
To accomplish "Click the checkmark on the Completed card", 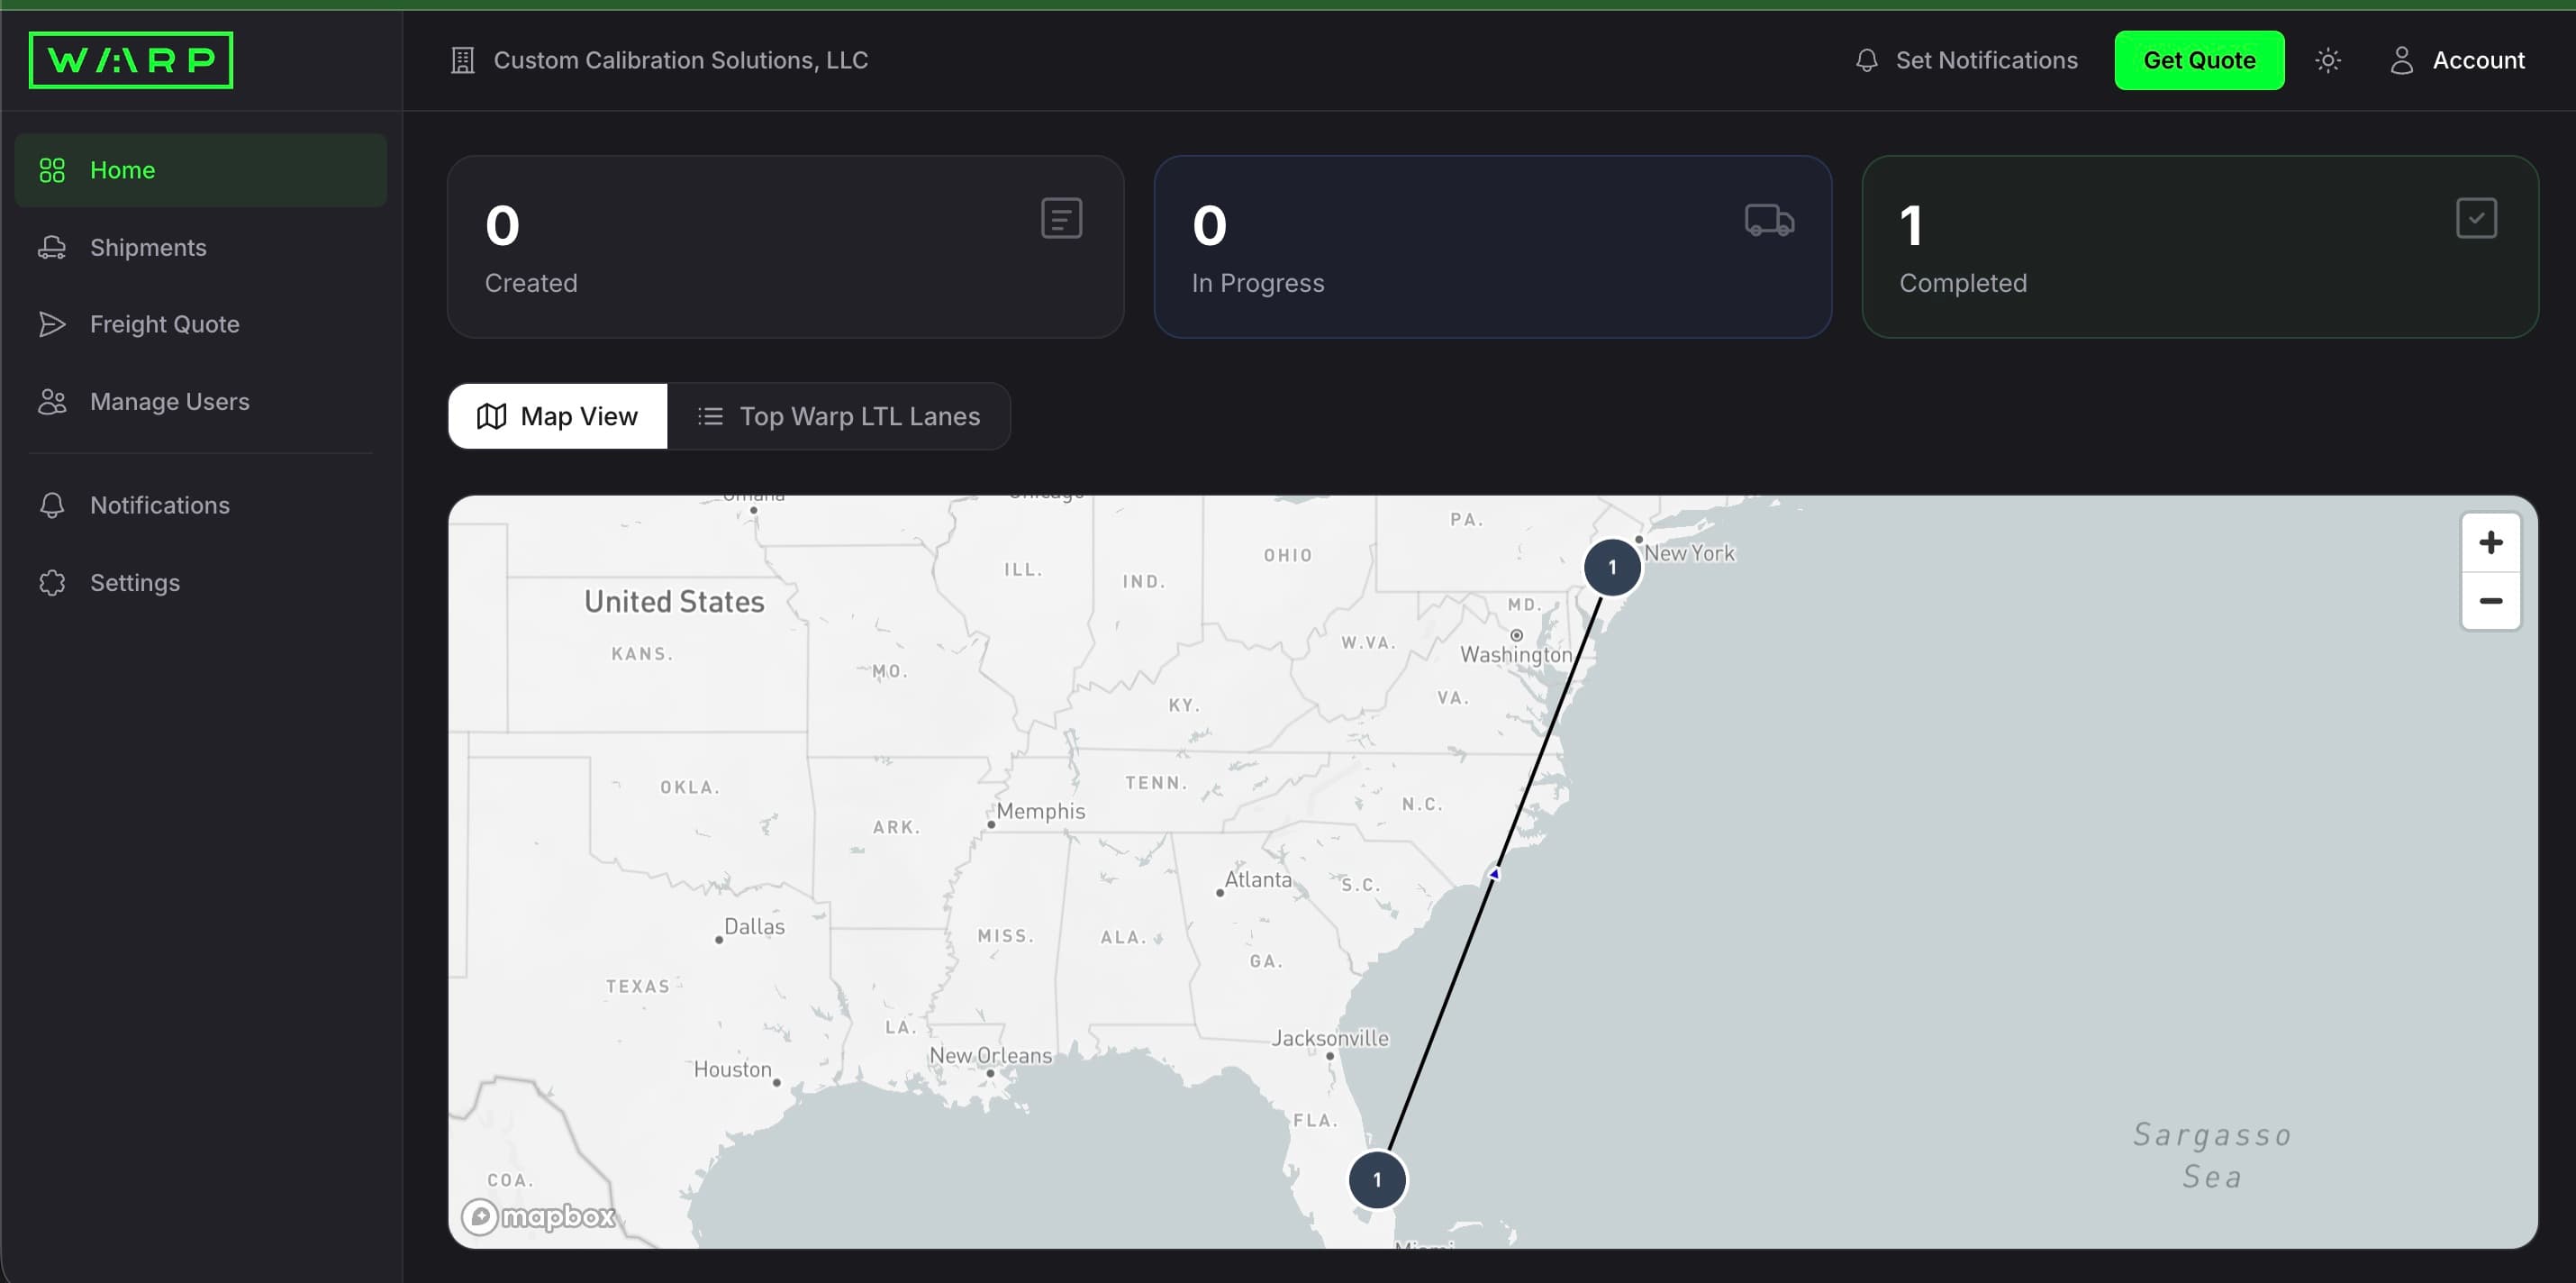I will [x=2476, y=217].
